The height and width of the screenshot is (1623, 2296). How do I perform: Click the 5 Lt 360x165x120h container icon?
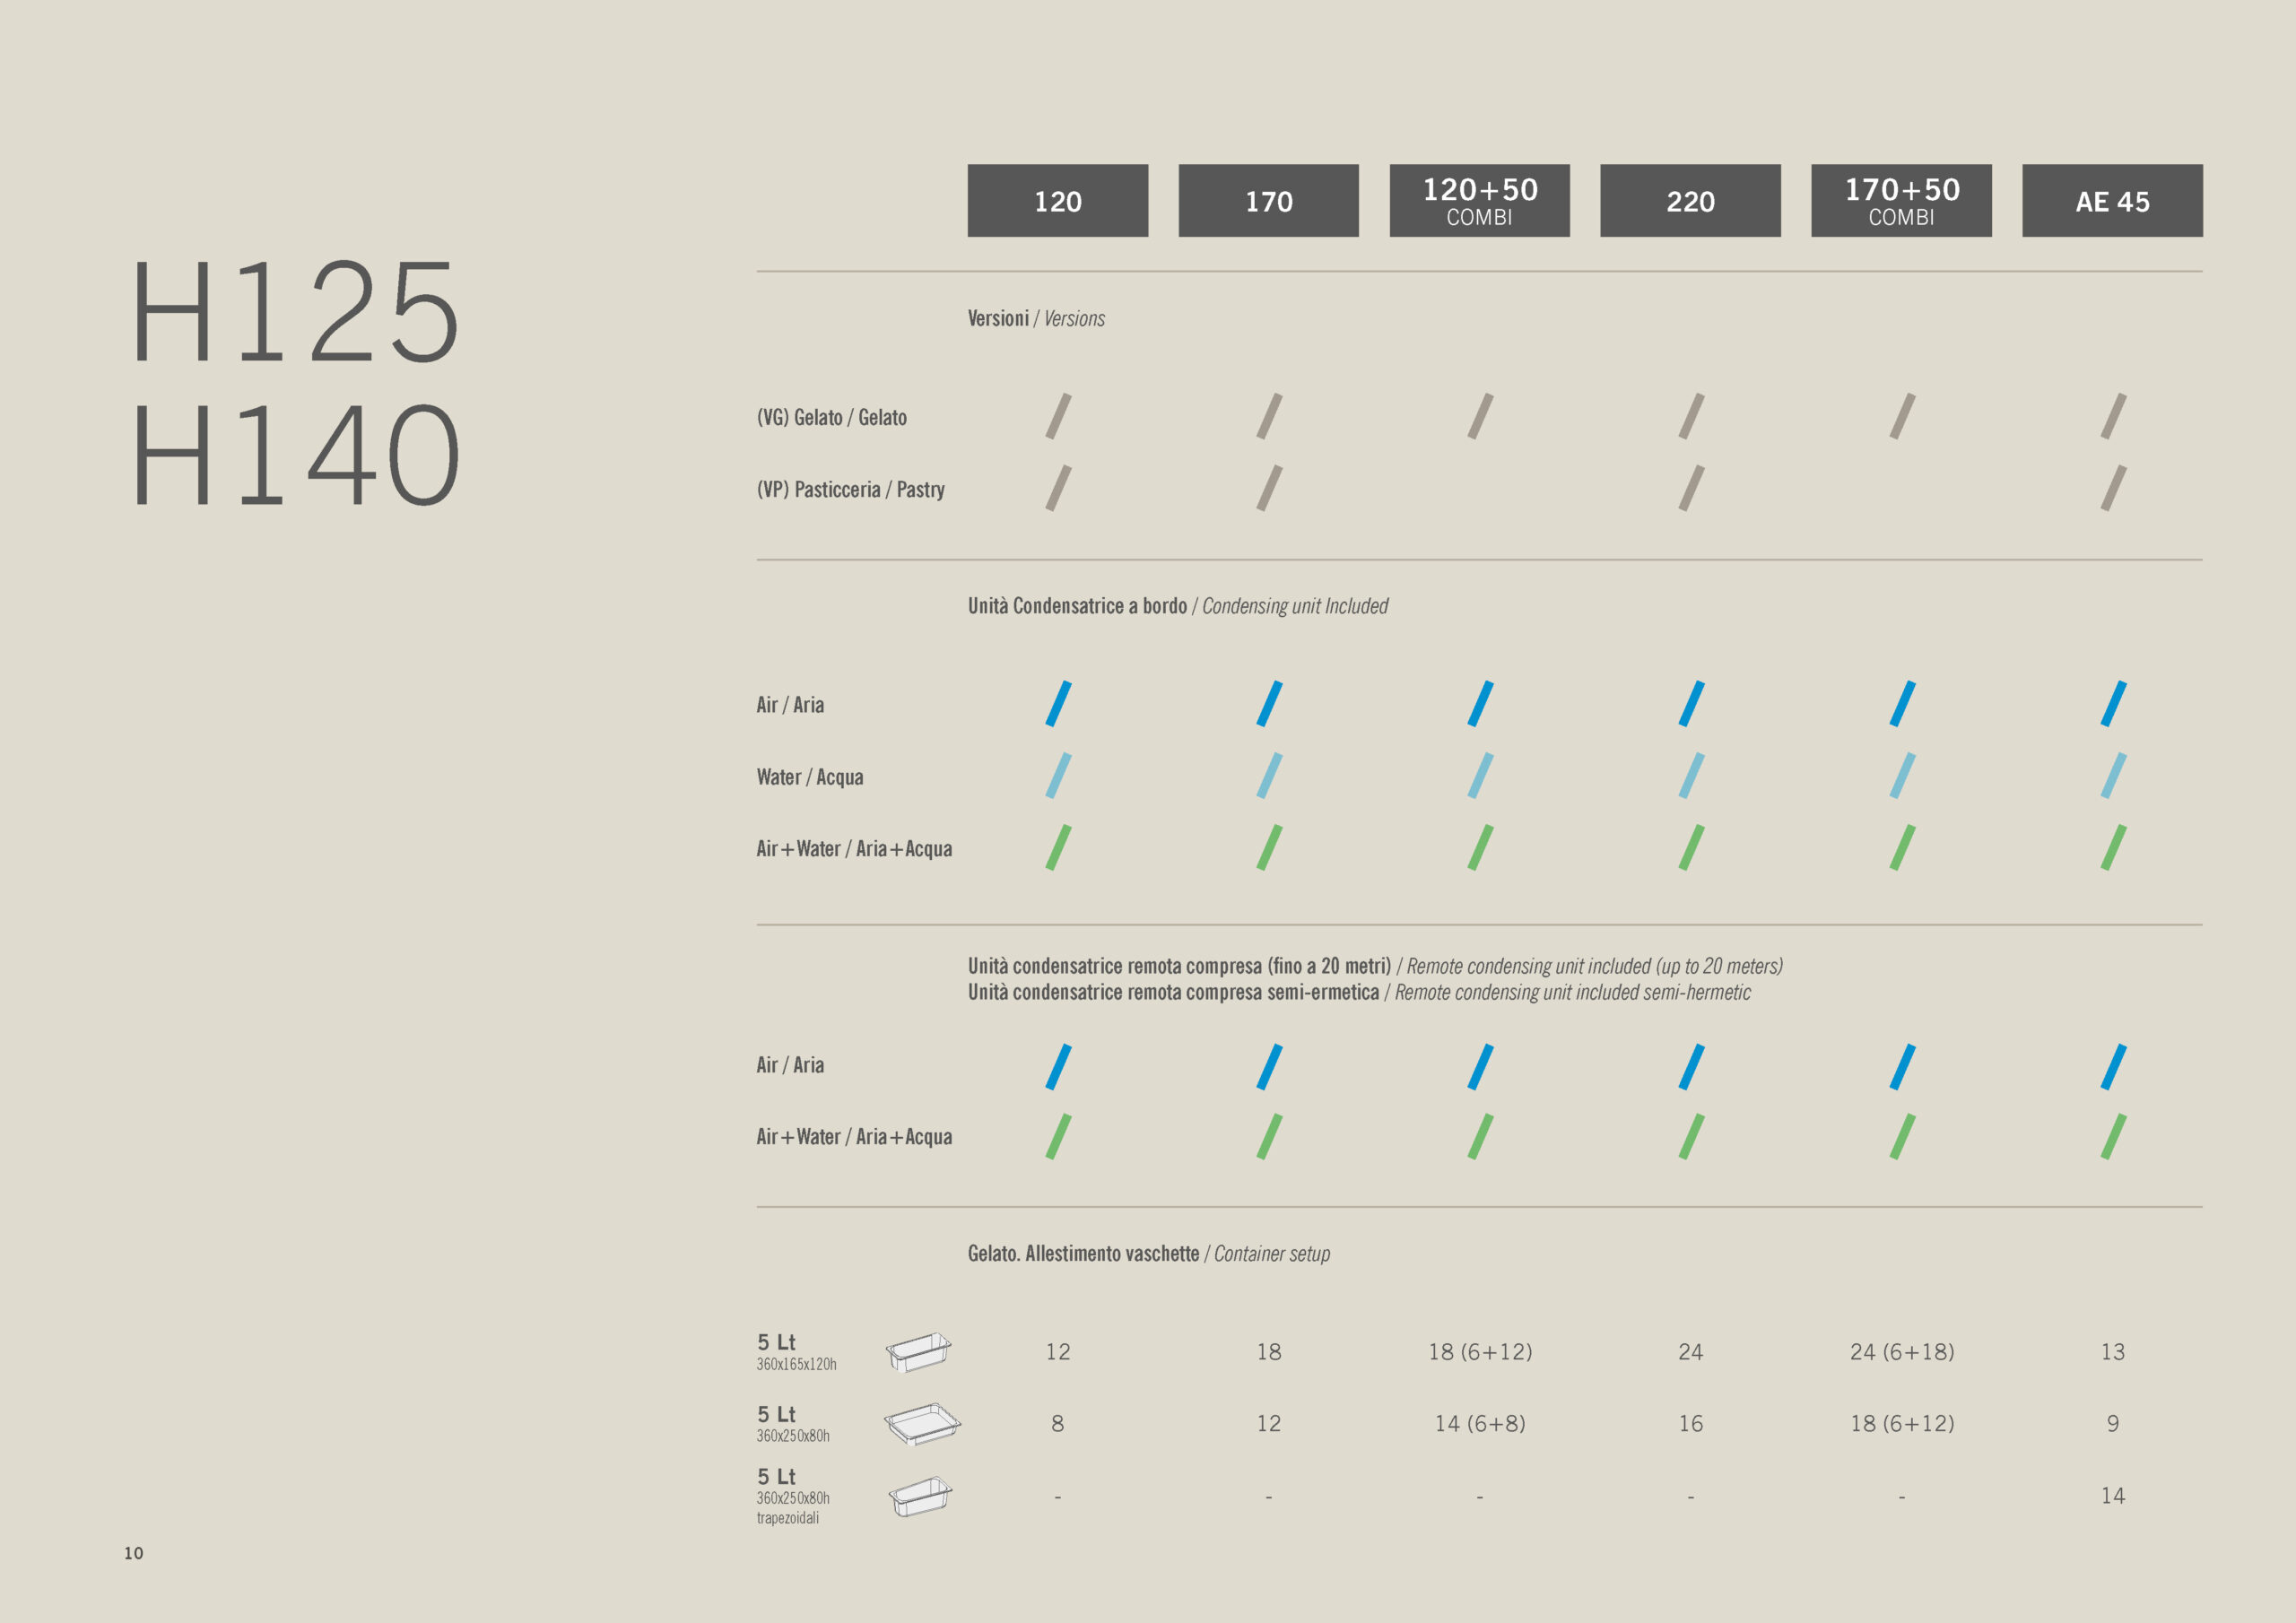coord(918,1351)
